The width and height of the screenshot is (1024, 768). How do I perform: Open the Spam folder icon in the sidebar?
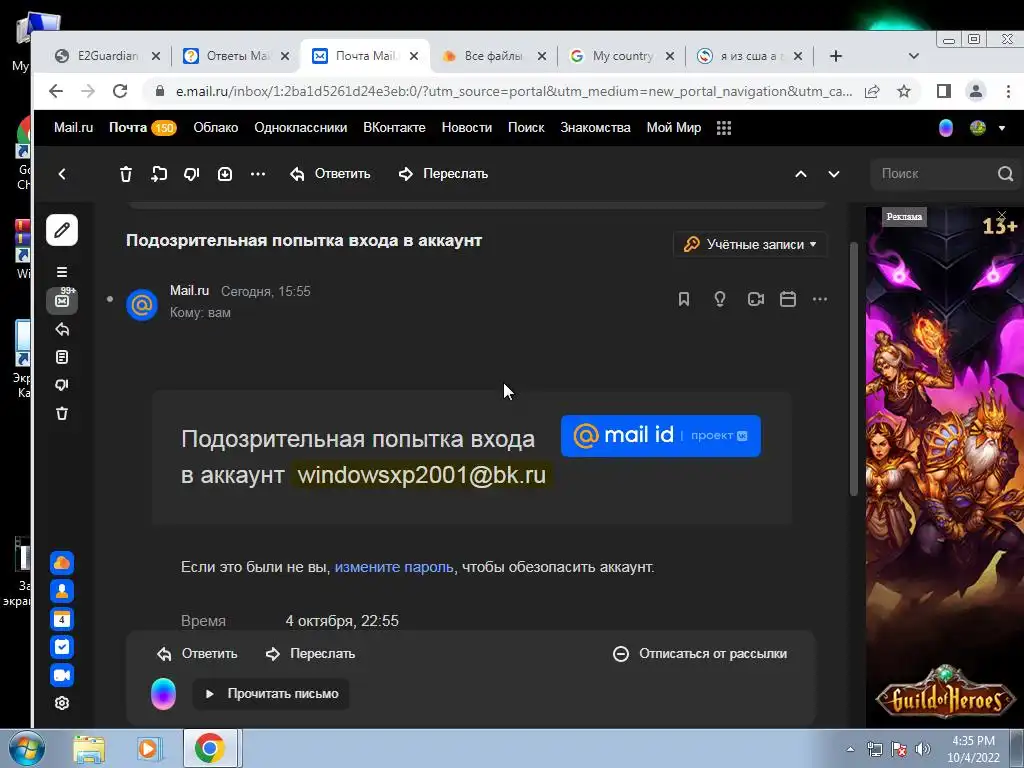(x=62, y=385)
